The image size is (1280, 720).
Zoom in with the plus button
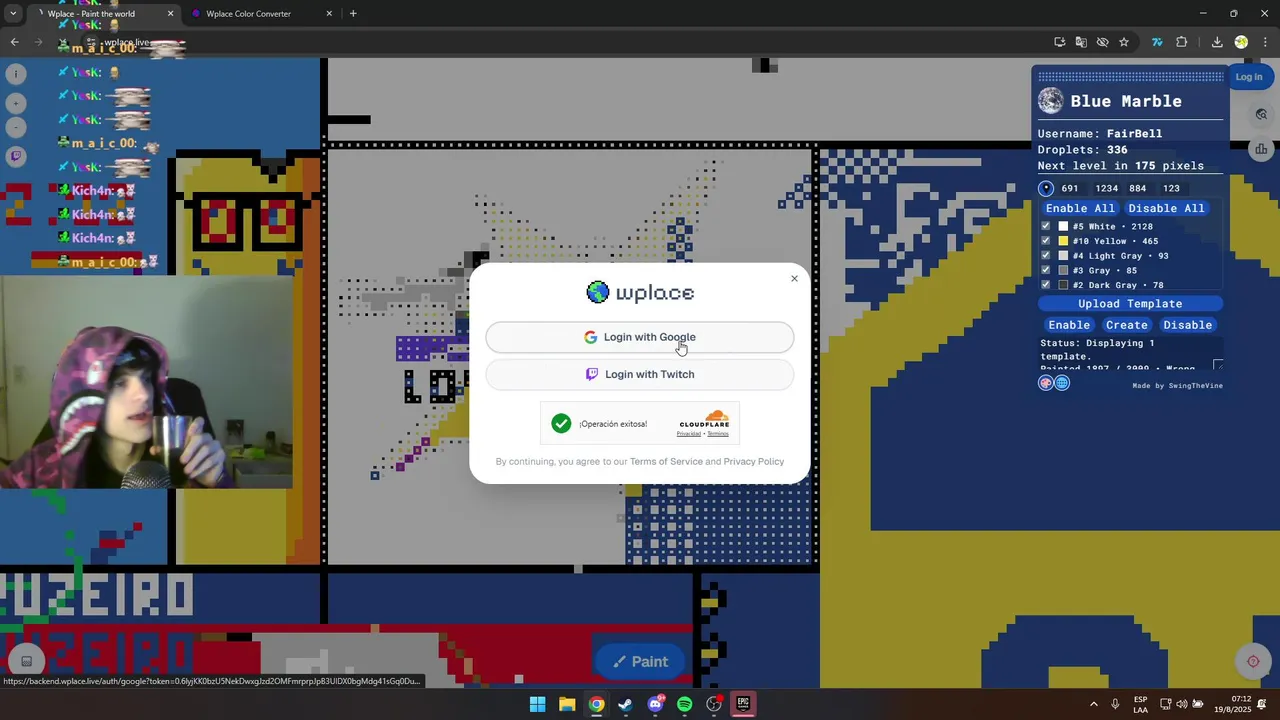coord(16,103)
